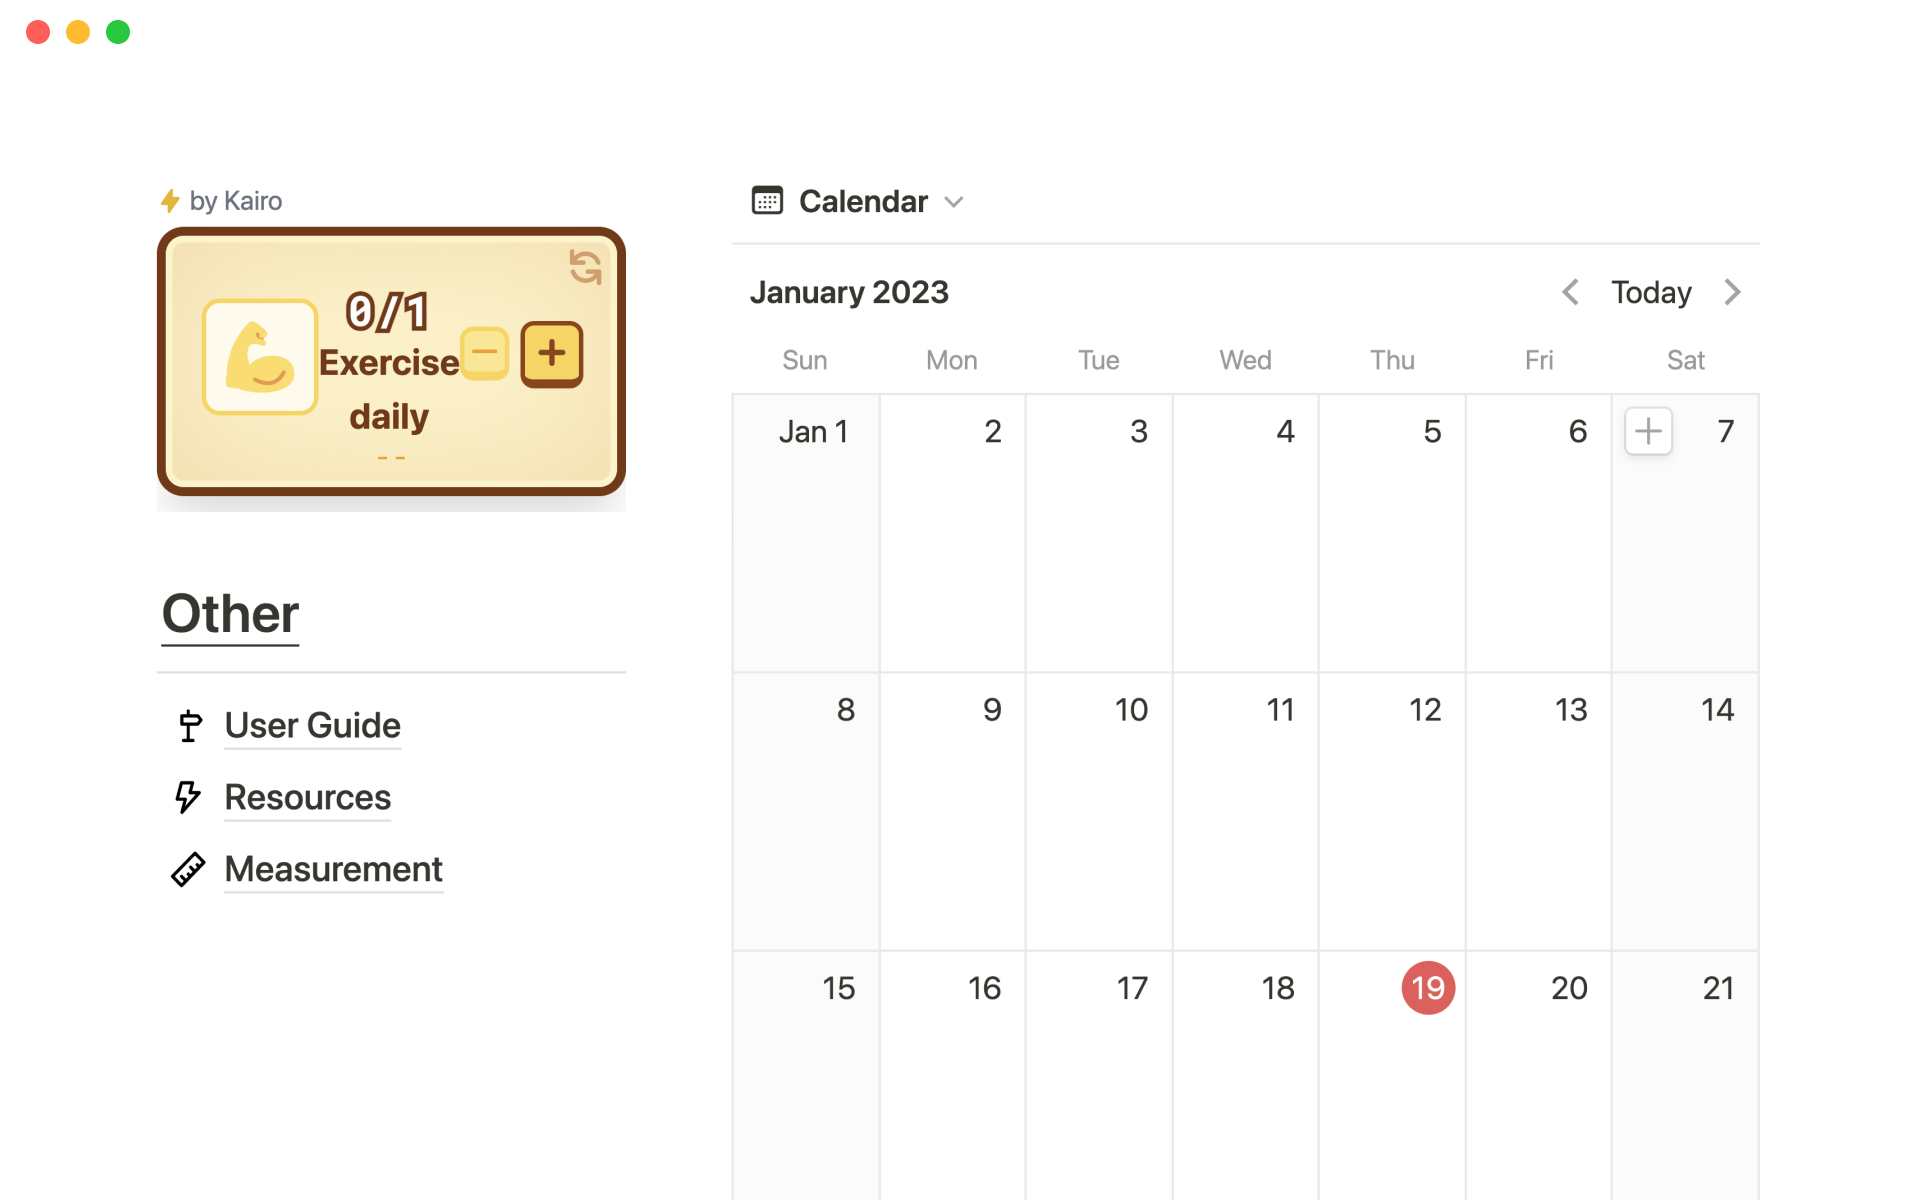Click the calendar view icon
Viewport: 1920px width, 1200px height.
coord(767,201)
